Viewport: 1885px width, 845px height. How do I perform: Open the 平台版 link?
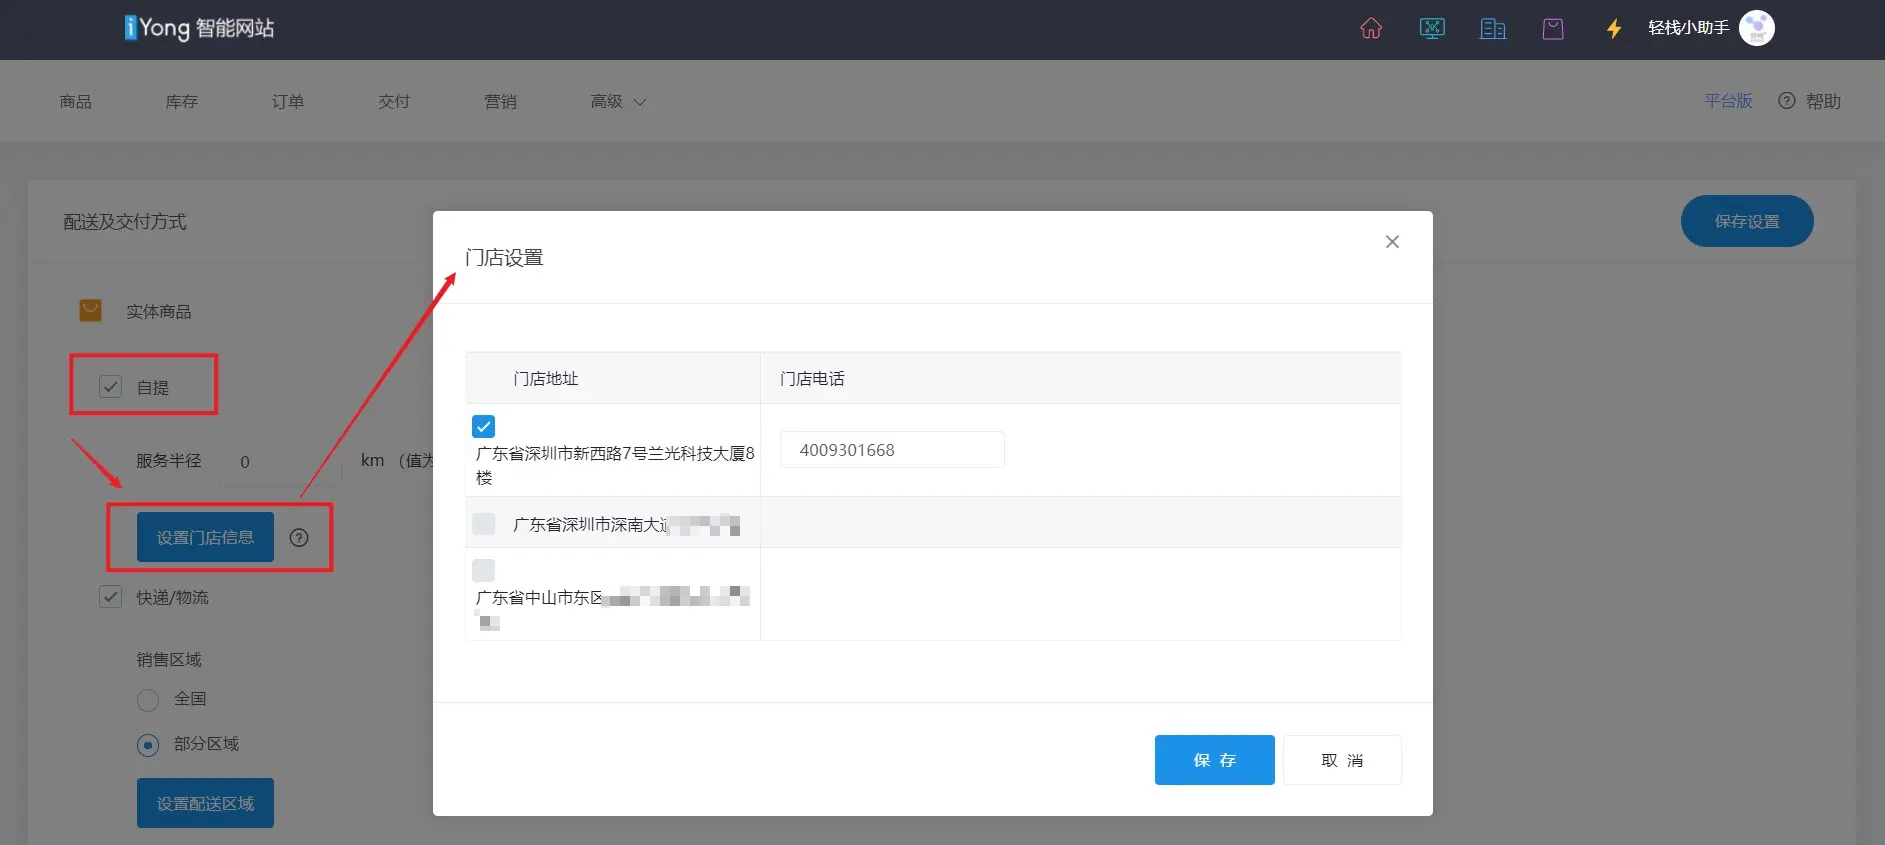click(x=1728, y=101)
